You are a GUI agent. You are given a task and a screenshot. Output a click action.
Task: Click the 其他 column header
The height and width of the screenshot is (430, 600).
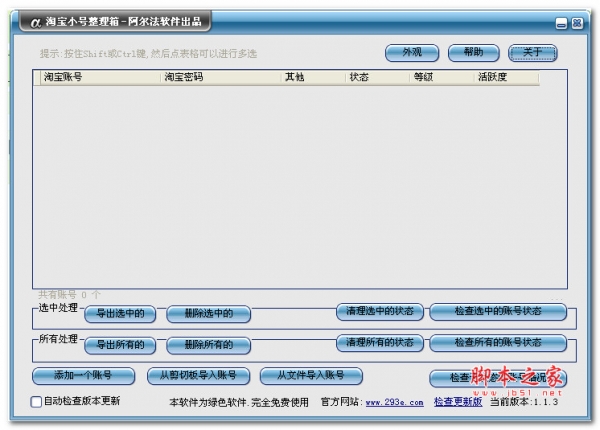click(313, 77)
